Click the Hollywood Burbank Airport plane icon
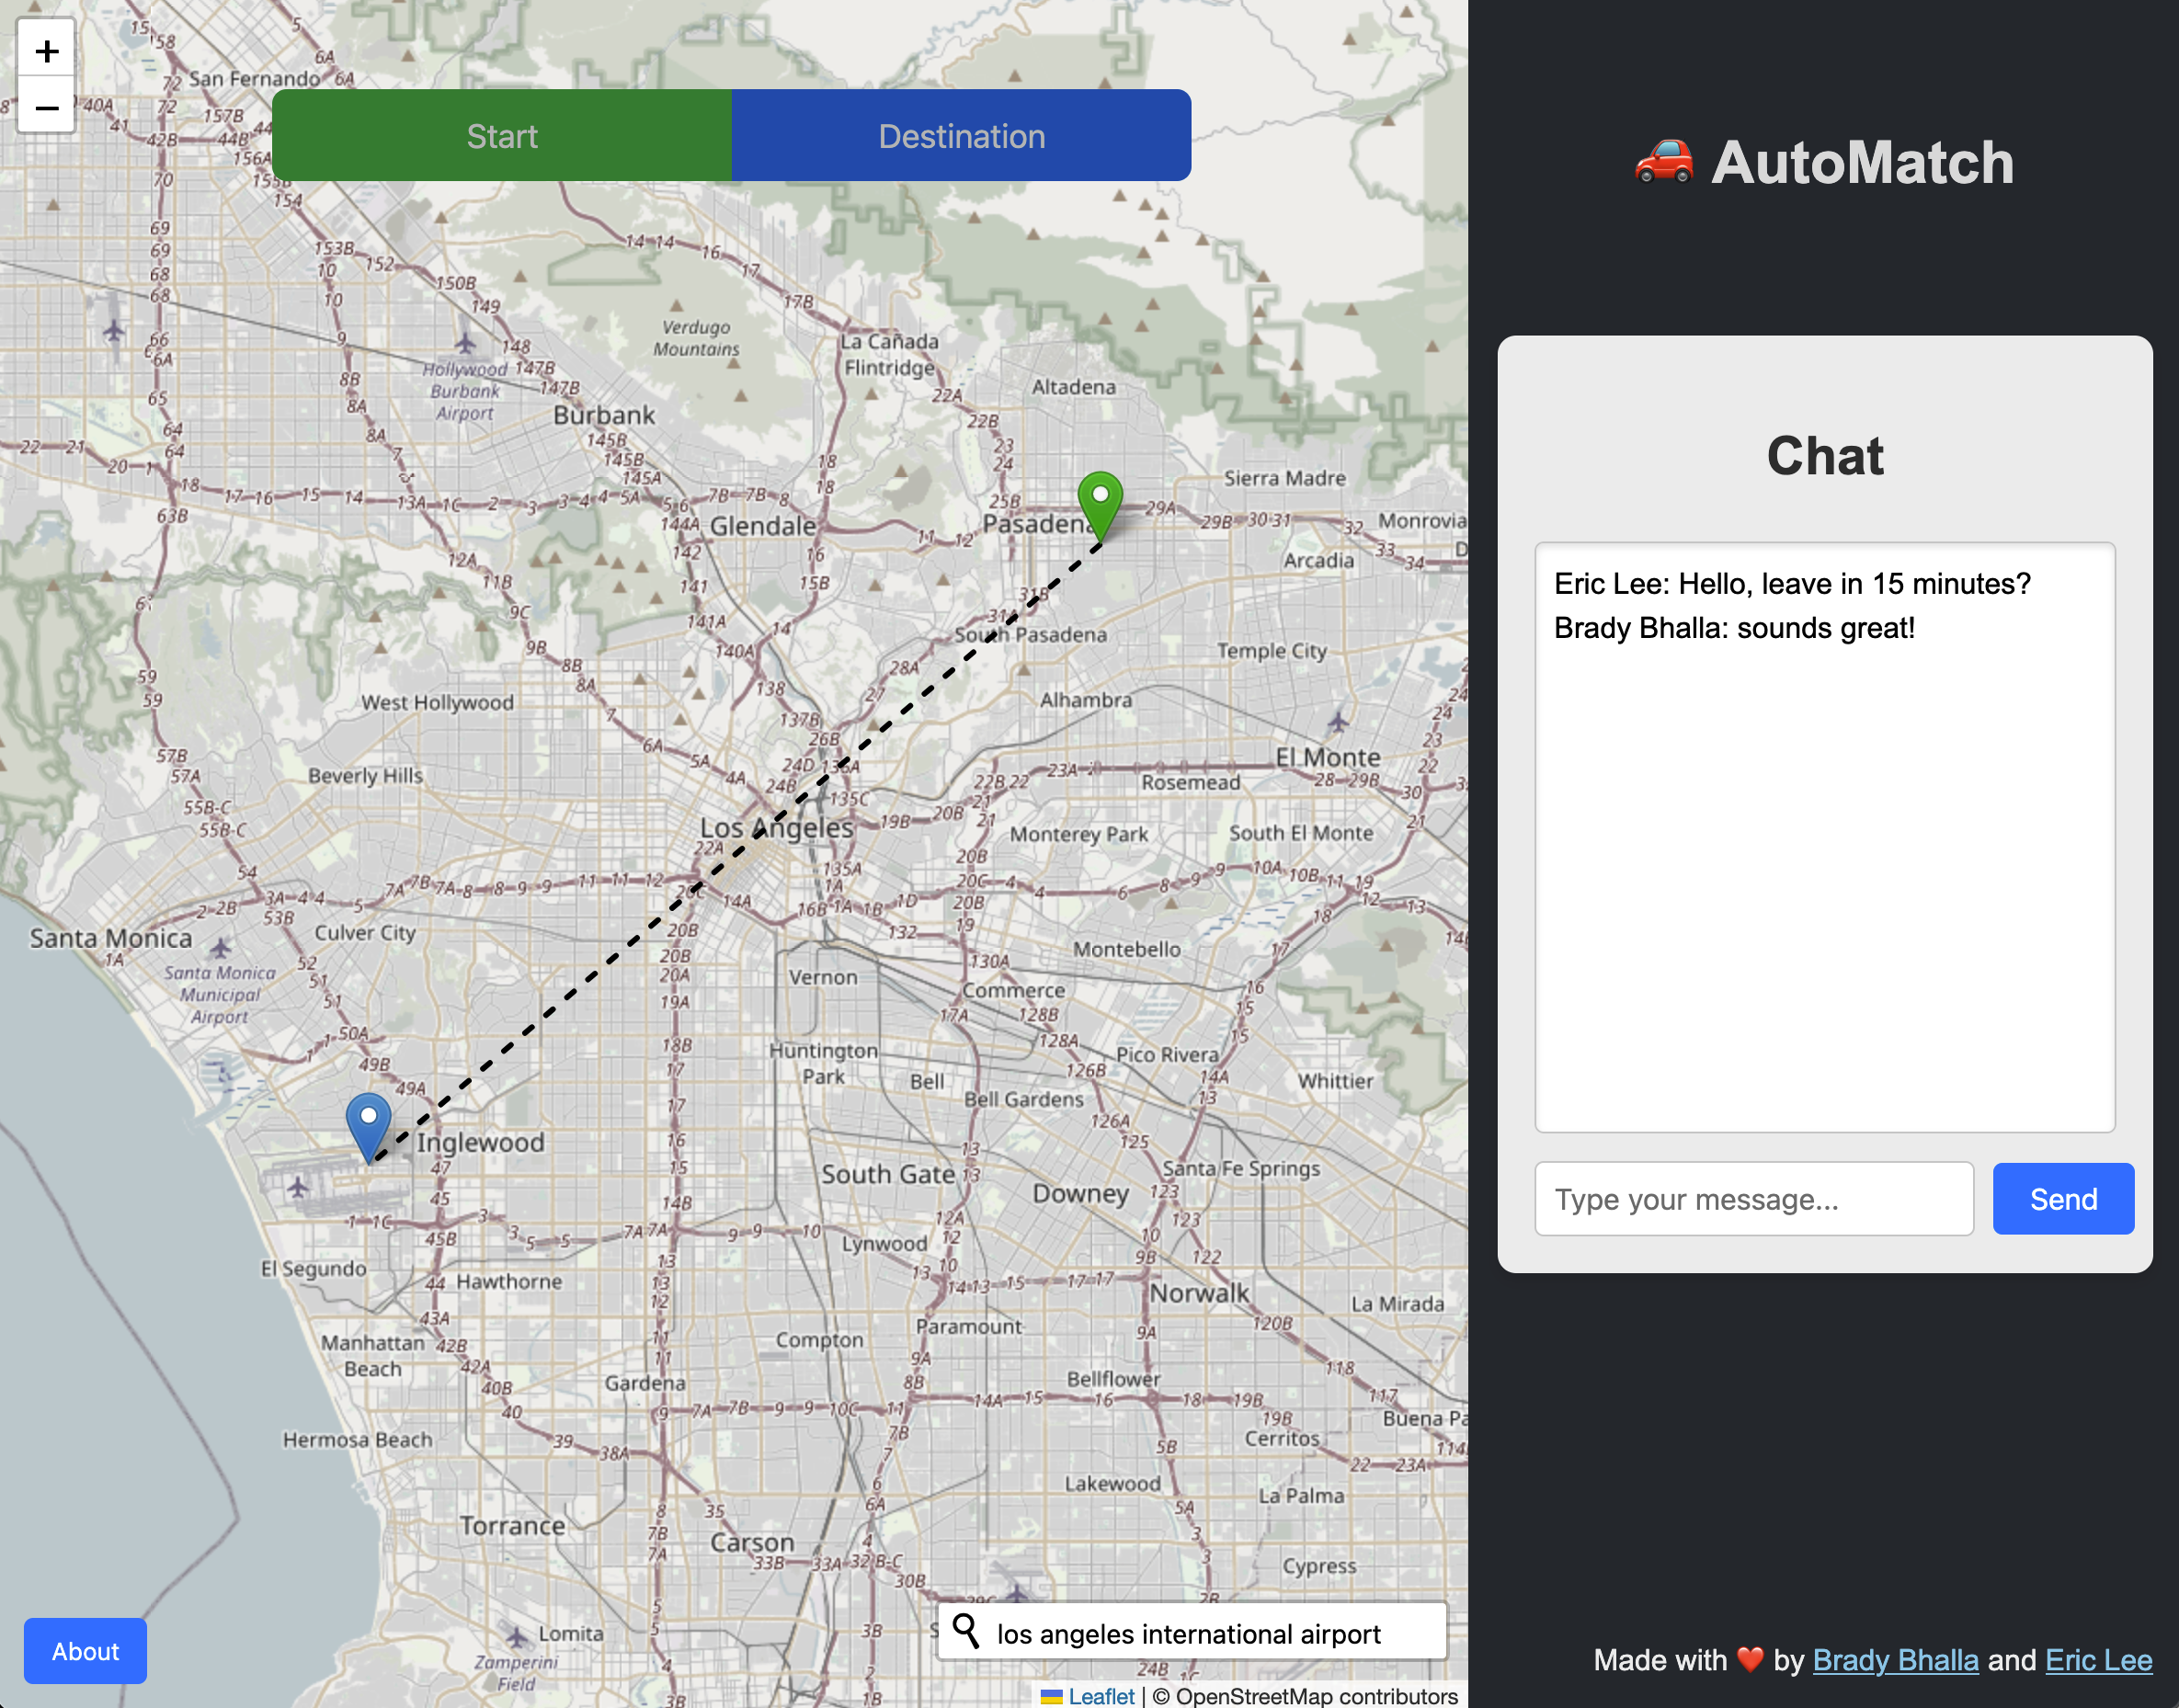This screenshot has height=1708, width=2179. 465,344
